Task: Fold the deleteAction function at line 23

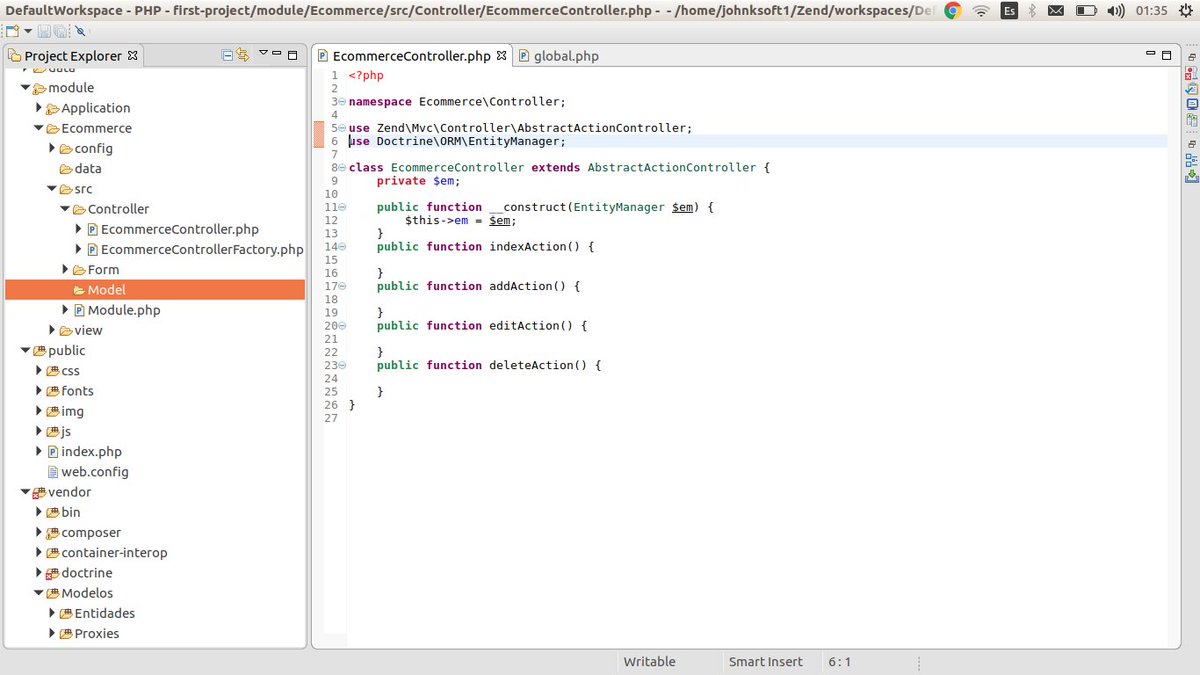Action: [342, 365]
